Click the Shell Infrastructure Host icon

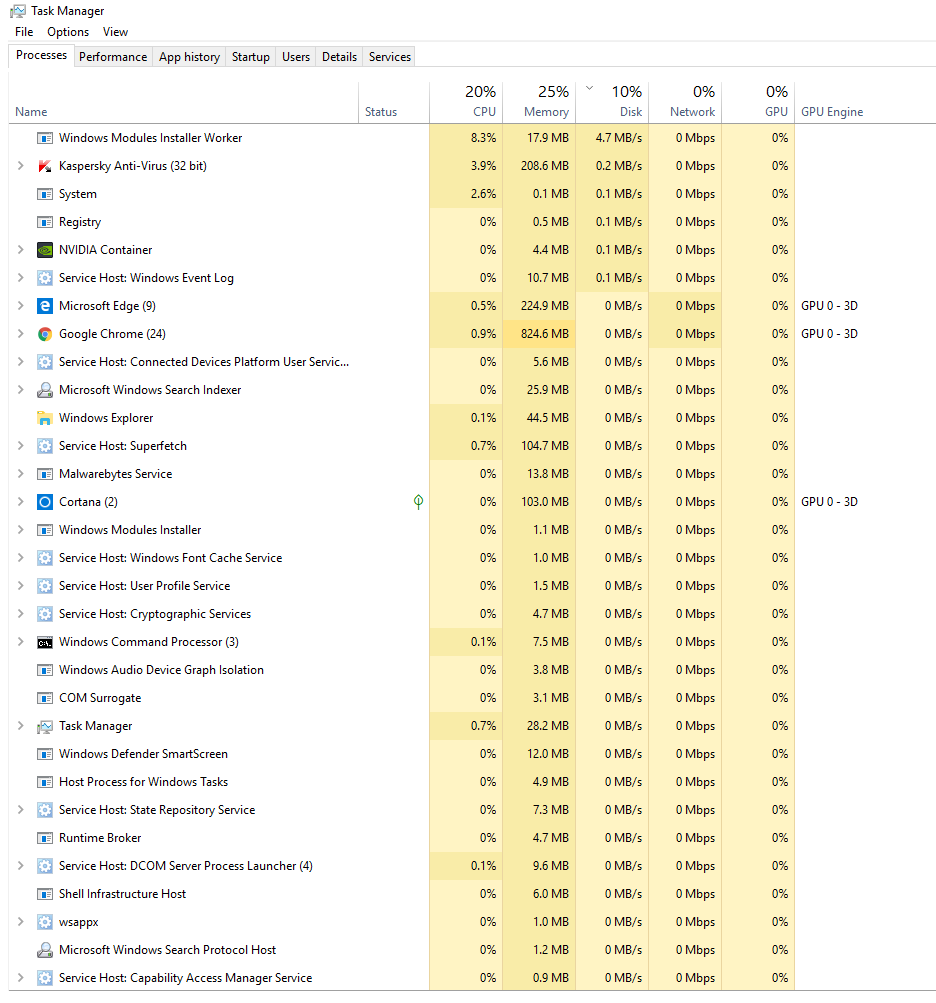click(45, 894)
